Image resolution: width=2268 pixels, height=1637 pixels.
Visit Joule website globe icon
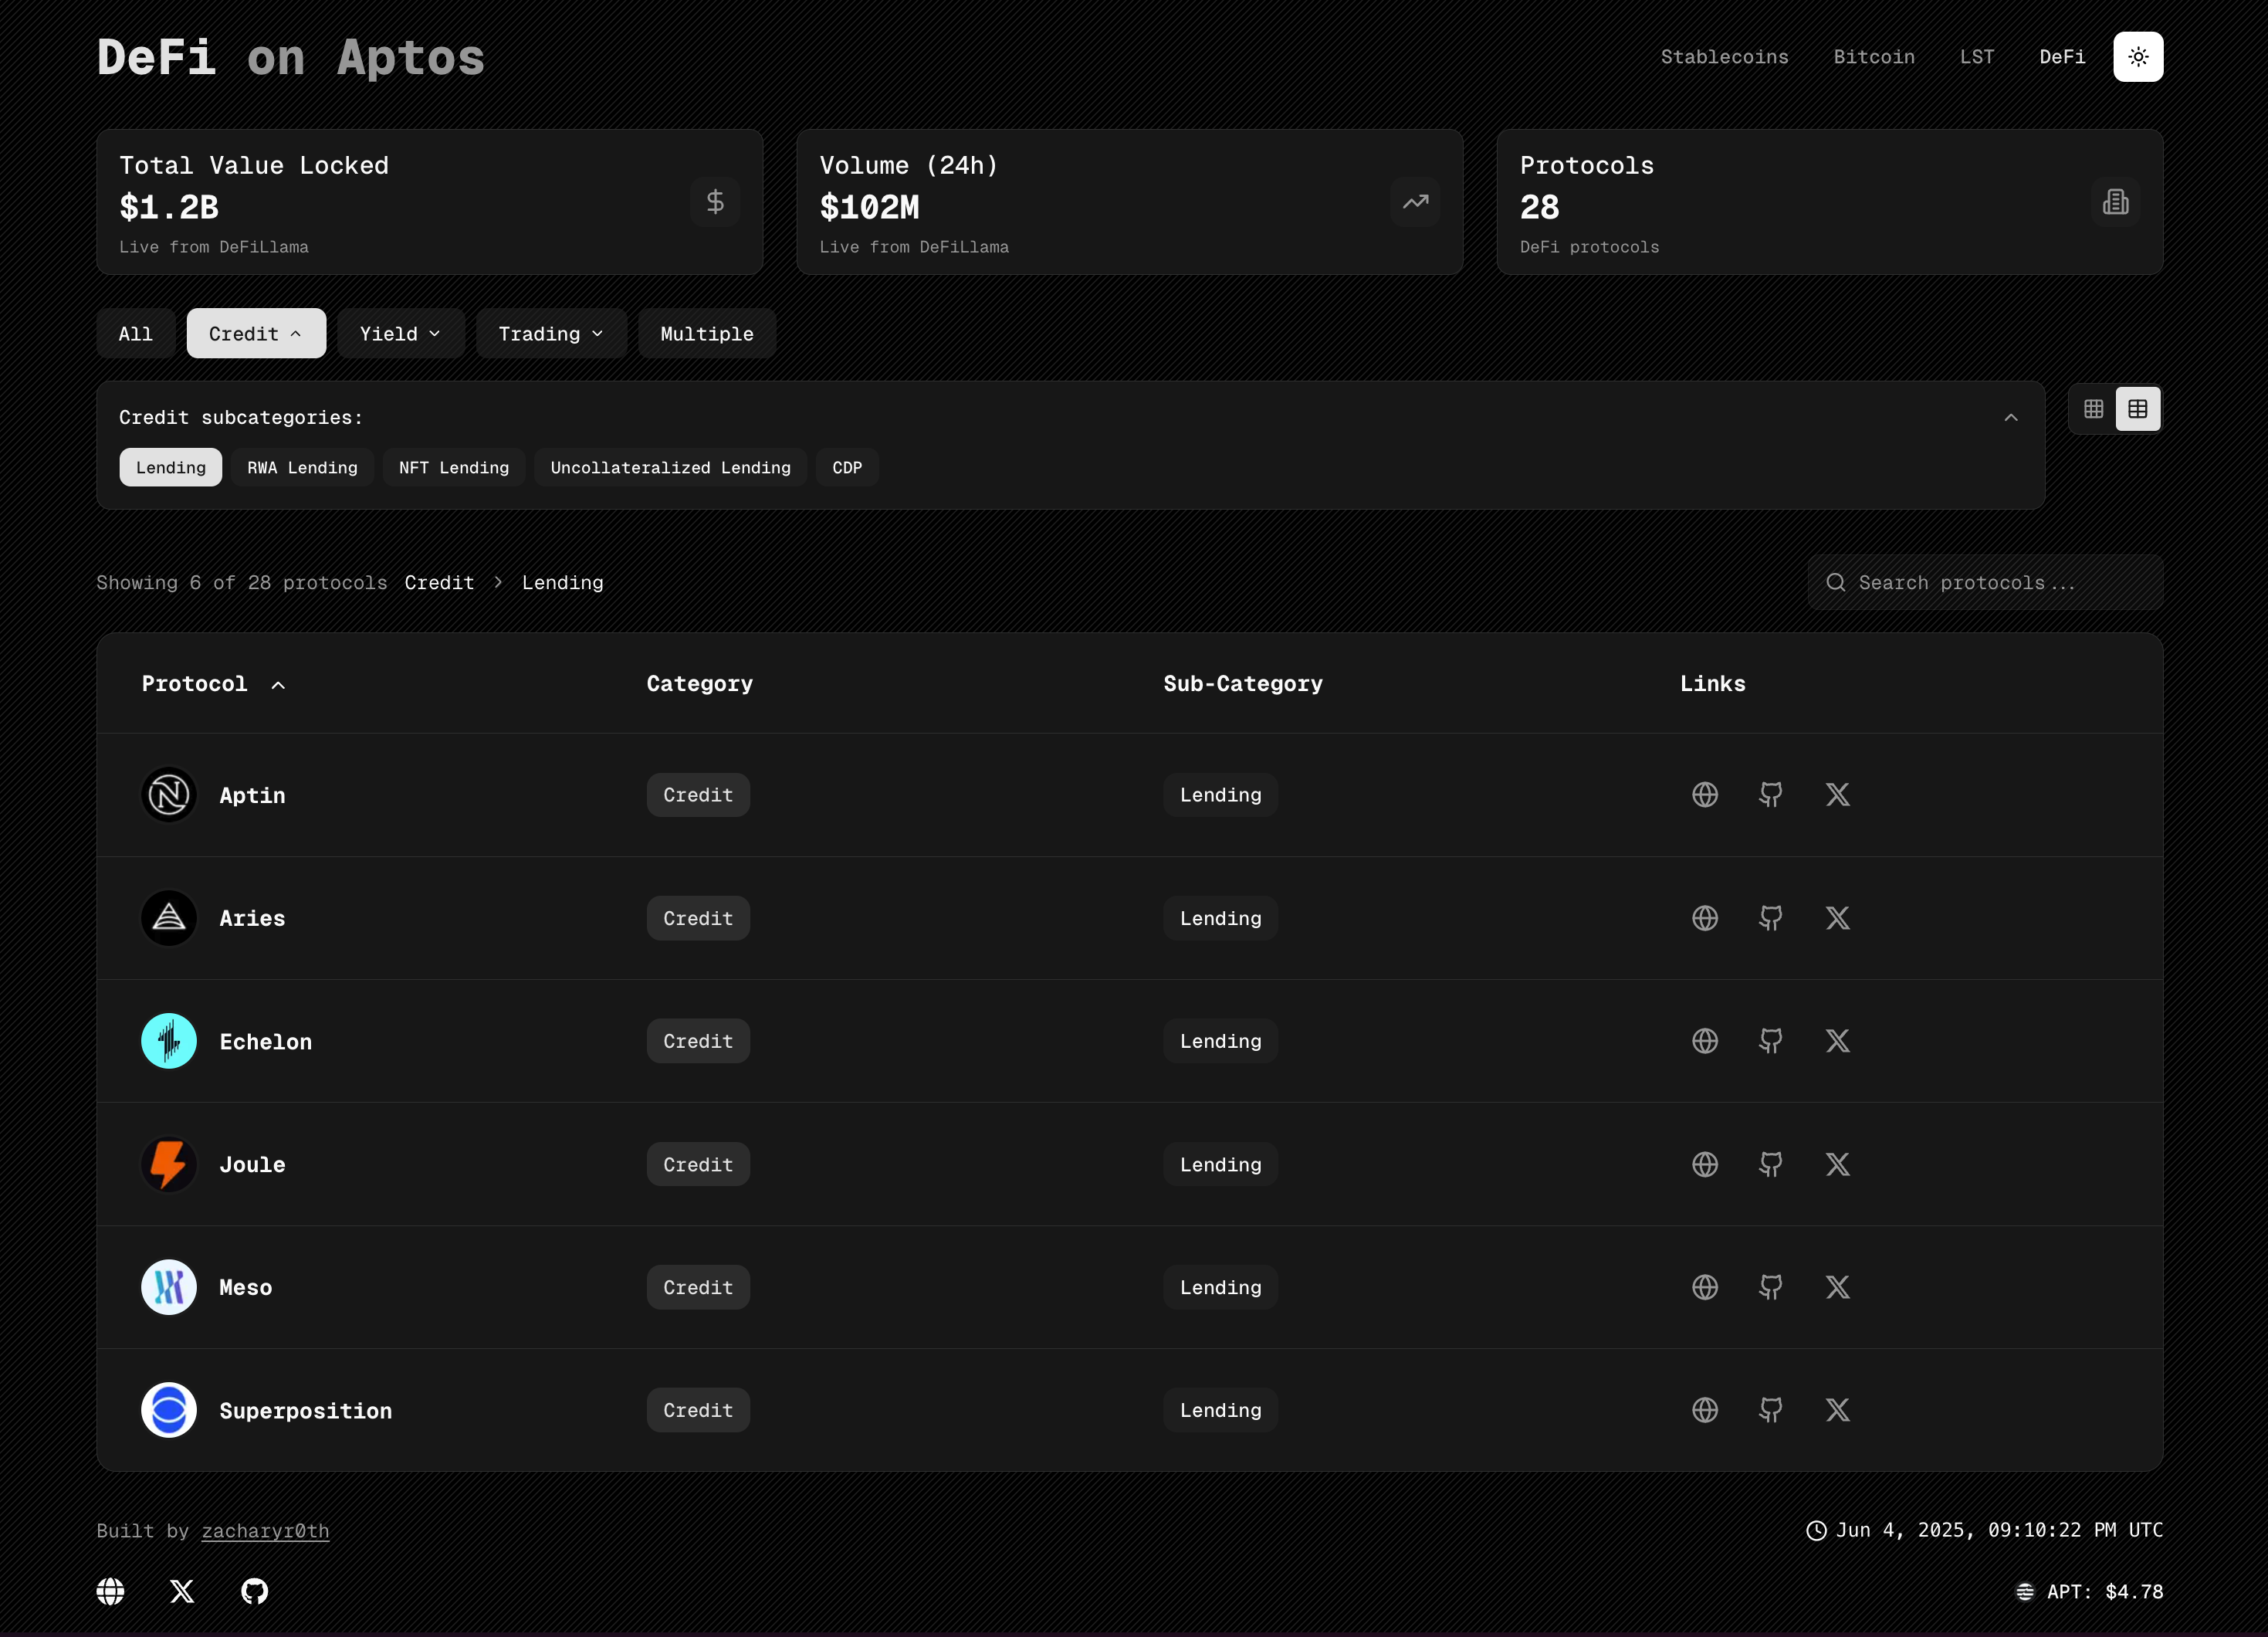(x=1705, y=1164)
